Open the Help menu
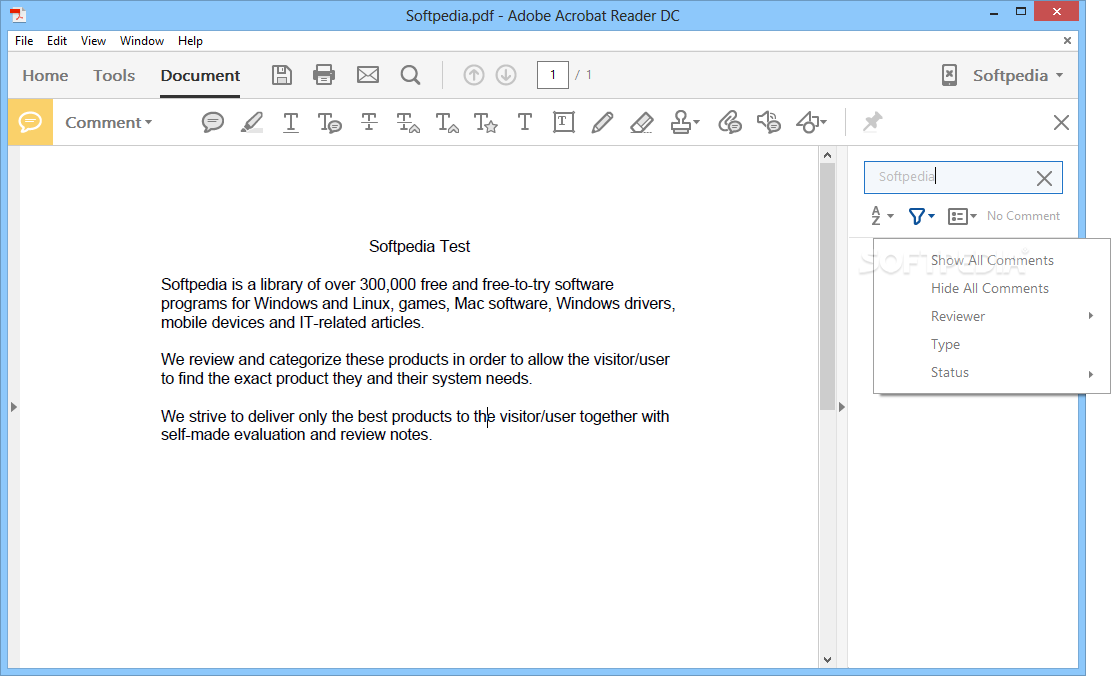 (x=190, y=41)
